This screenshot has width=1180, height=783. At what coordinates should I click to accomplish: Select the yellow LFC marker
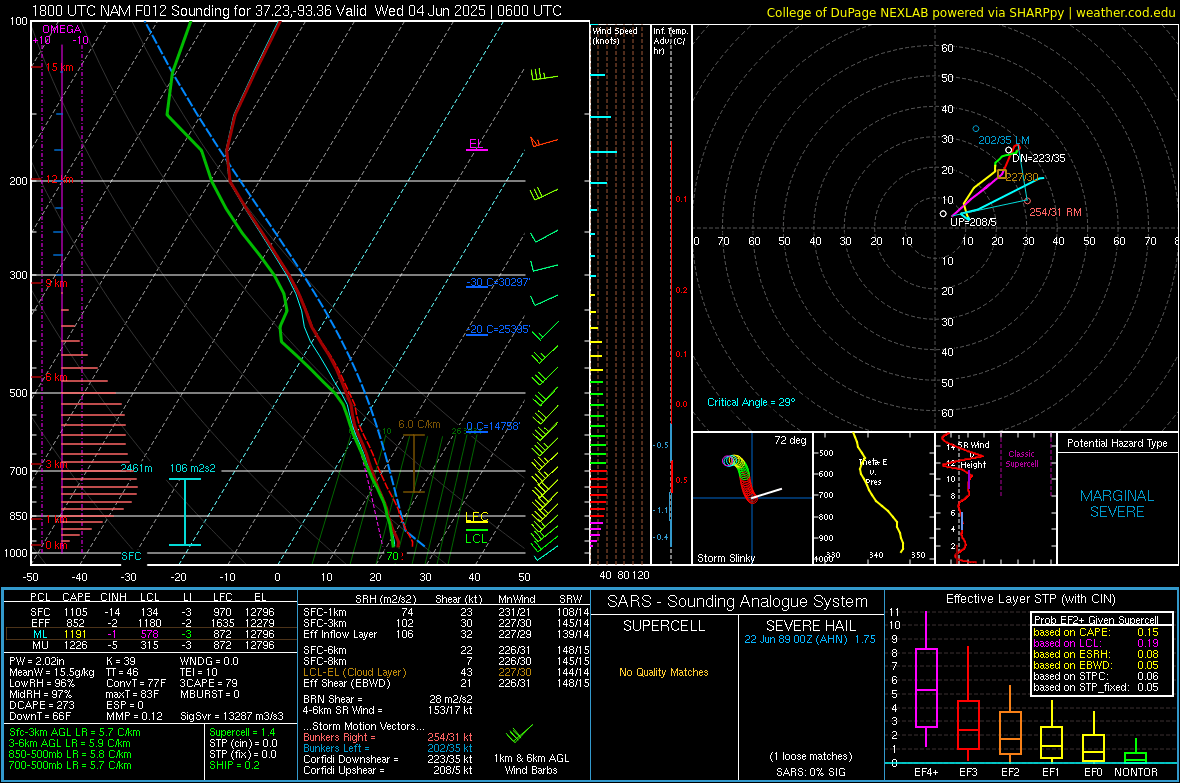(x=476, y=517)
